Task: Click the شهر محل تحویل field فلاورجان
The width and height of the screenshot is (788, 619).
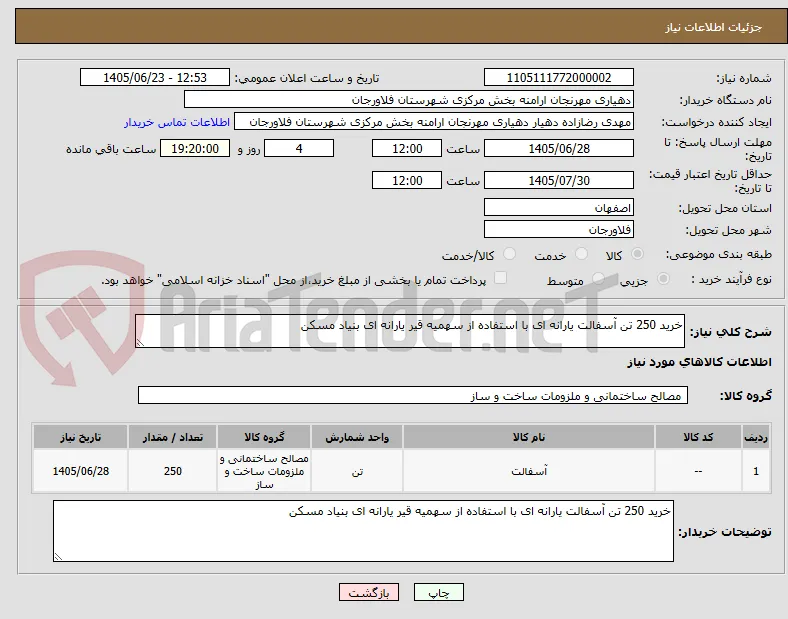Action: tap(558, 230)
